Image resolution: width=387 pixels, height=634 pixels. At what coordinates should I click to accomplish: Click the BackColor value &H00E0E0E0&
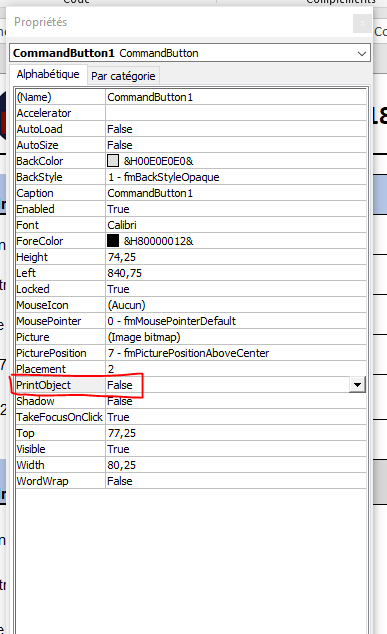[x=159, y=161]
